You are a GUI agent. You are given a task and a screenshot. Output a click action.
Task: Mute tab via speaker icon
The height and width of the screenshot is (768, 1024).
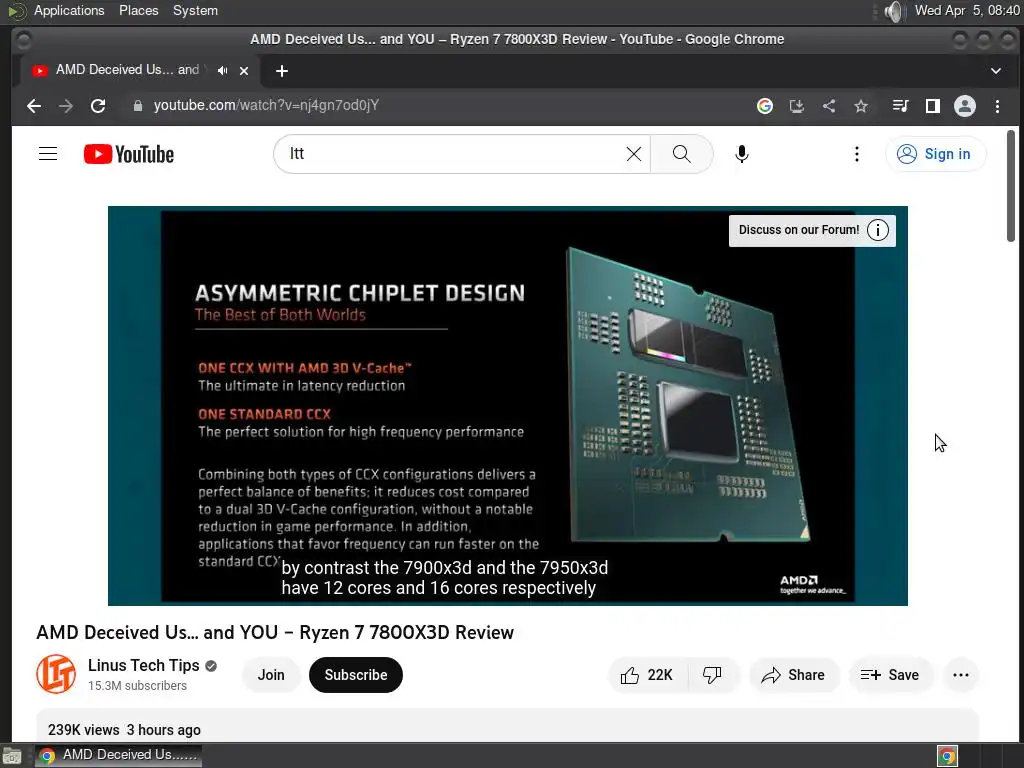[x=223, y=71]
